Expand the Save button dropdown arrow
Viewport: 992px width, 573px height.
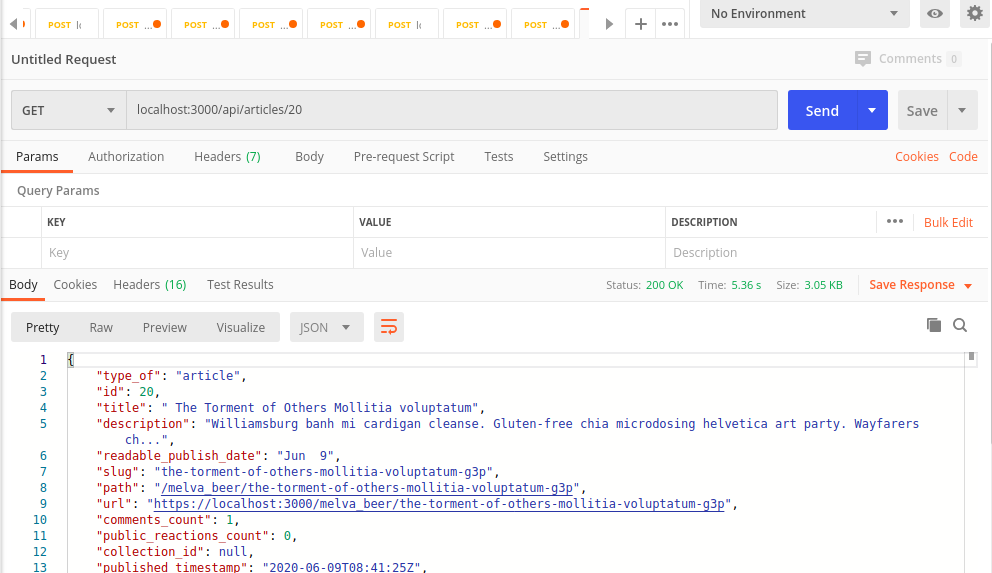pyautogui.click(x=962, y=111)
